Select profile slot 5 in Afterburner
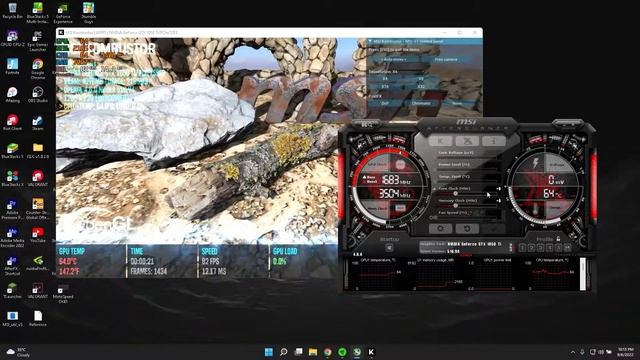The width and height of the screenshot is (640, 360). [x=558, y=248]
